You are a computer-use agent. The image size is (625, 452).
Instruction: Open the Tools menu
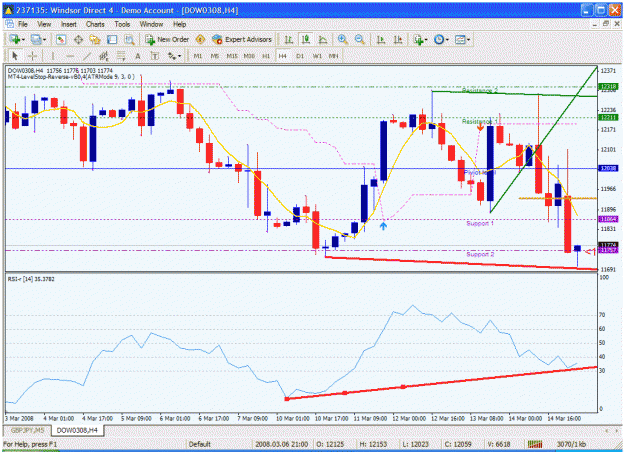coord(122,24)
